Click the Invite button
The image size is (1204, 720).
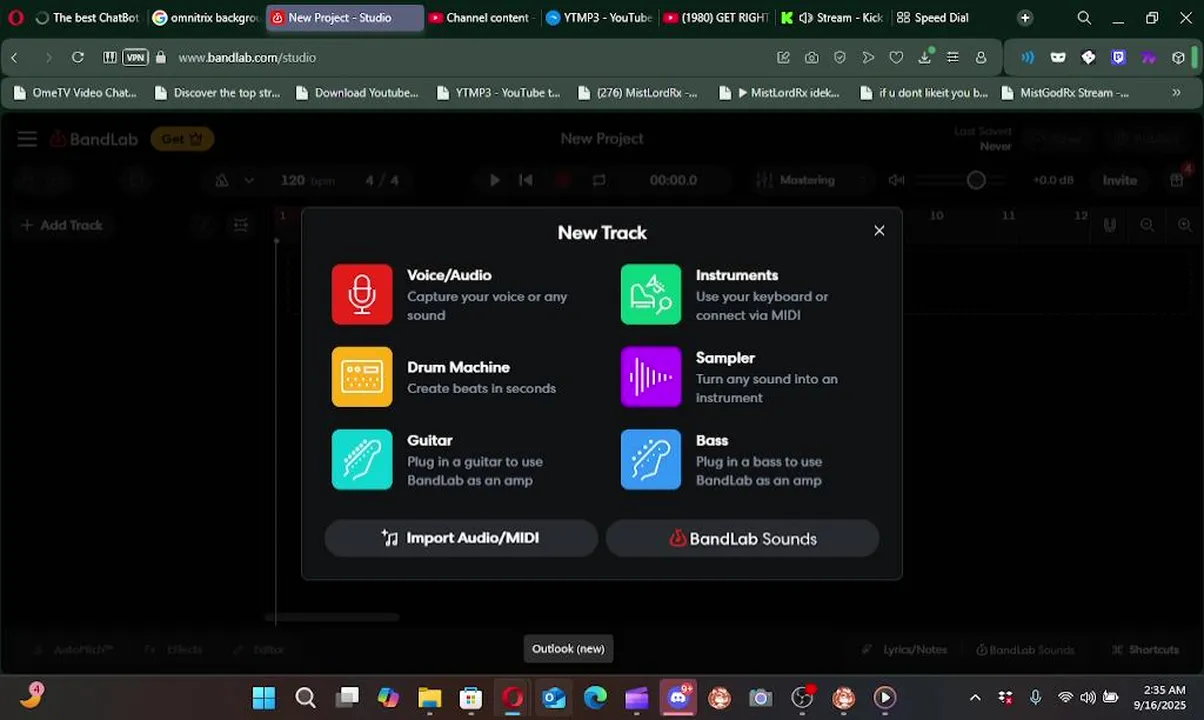tap(1120, 180)
